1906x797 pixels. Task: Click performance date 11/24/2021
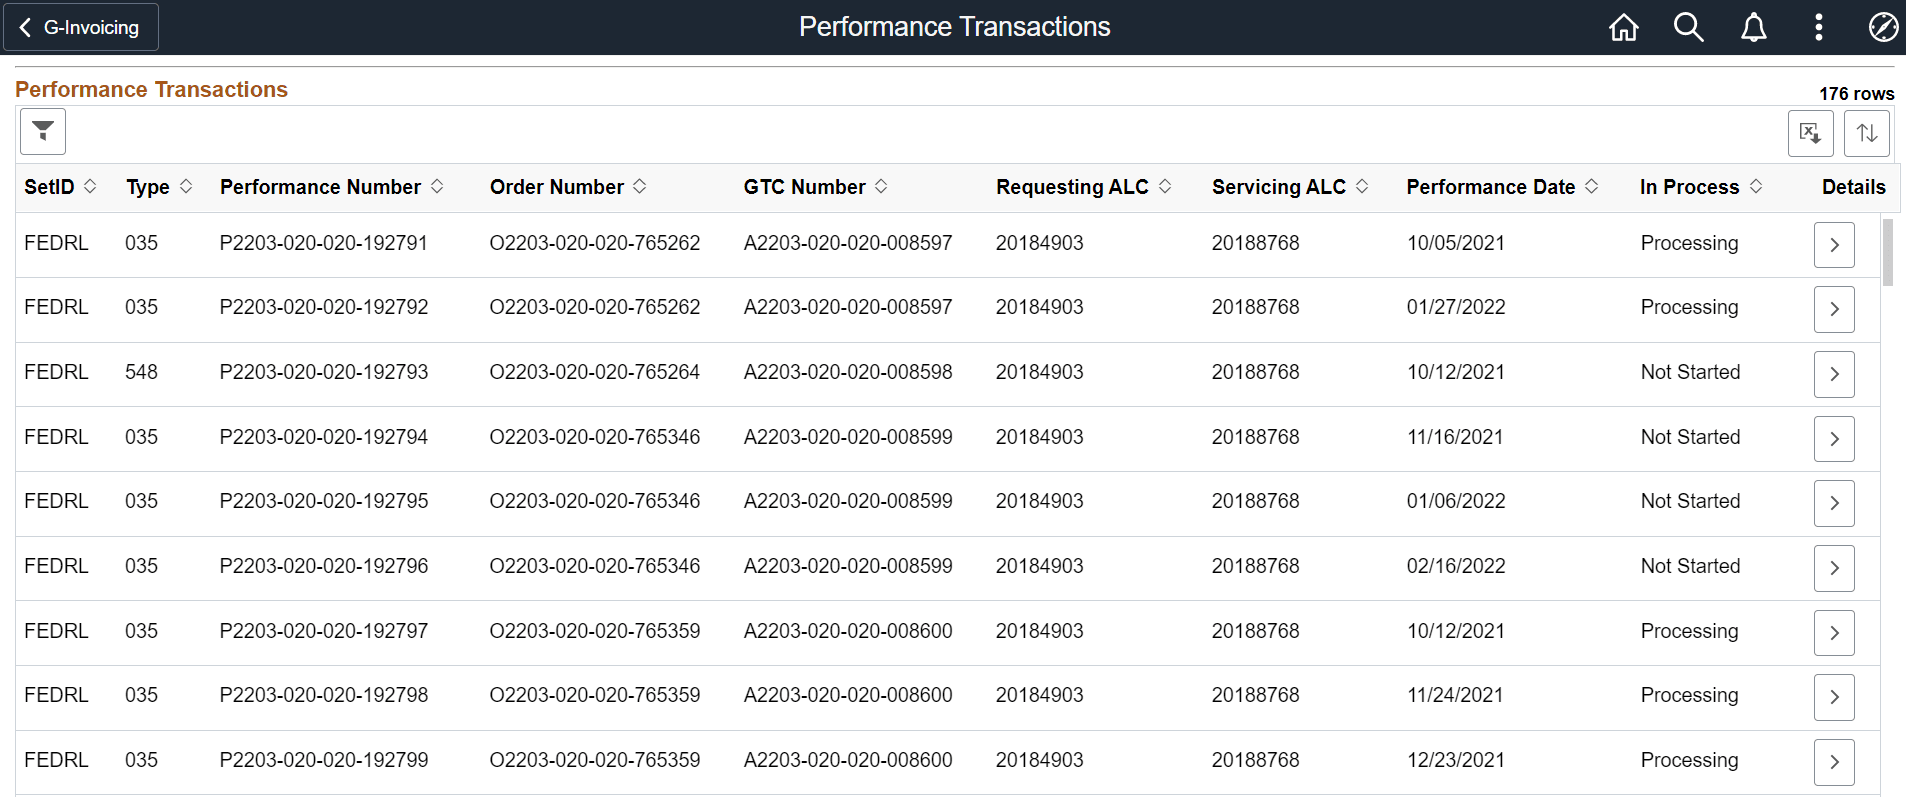tap(1455, 695)
